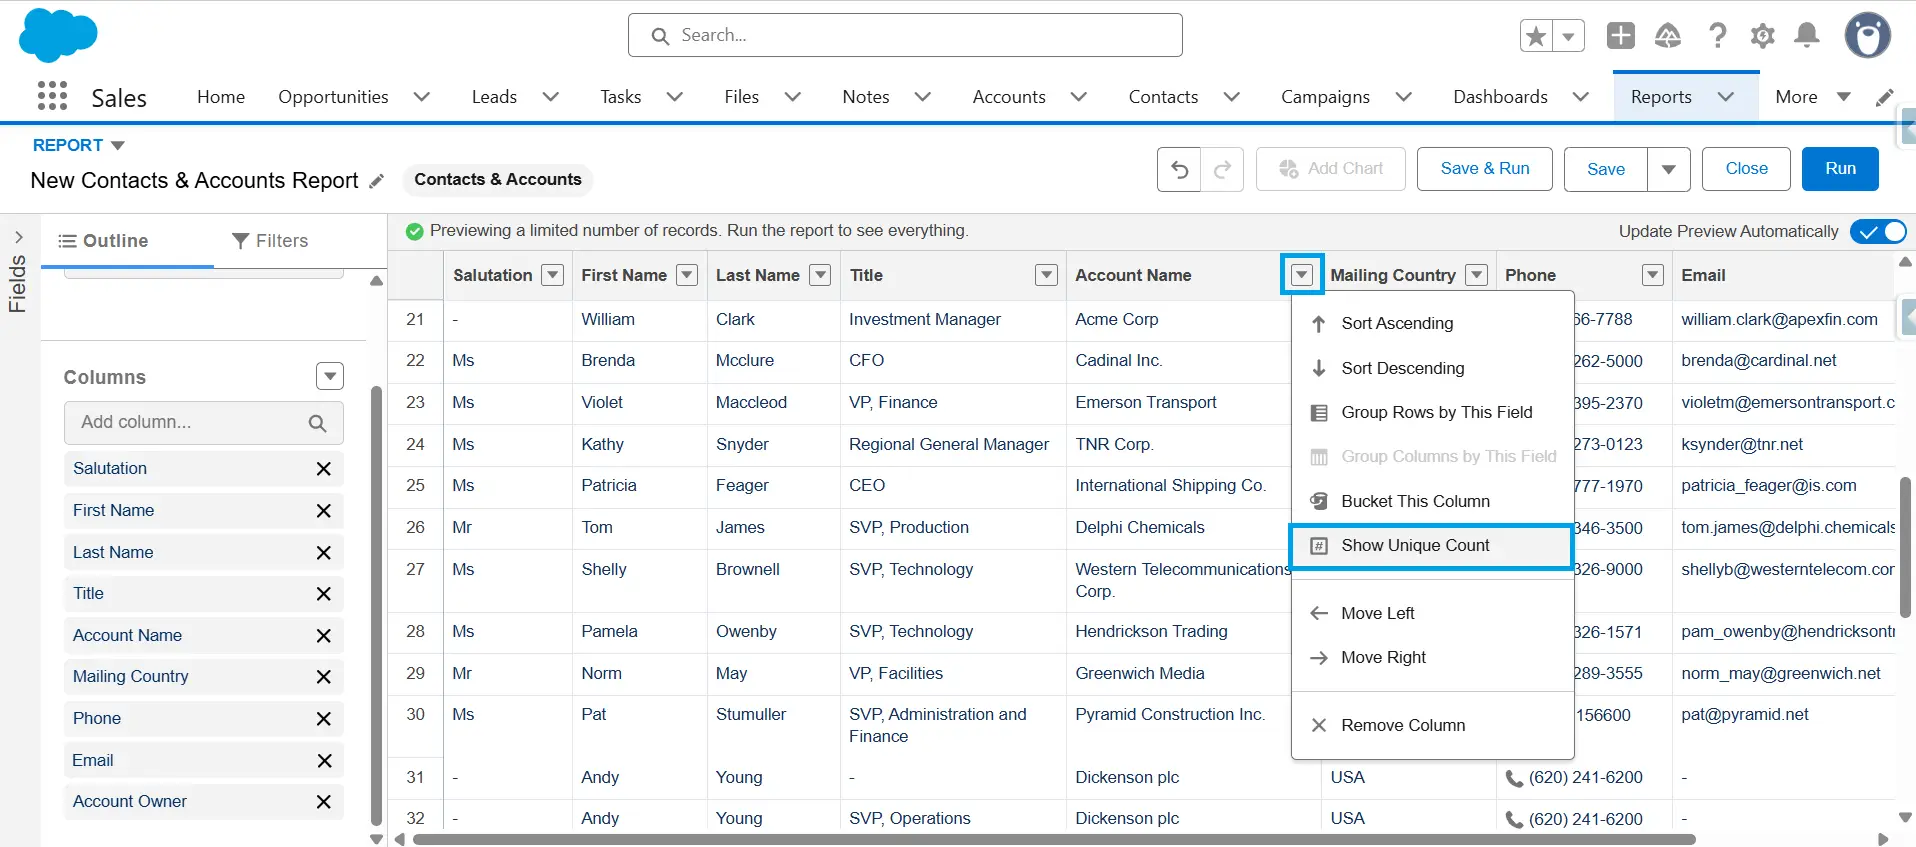Switch to the Filters tab
Image resolution: width=1916 pixels, height=847 pixels.
pos(270,241)
